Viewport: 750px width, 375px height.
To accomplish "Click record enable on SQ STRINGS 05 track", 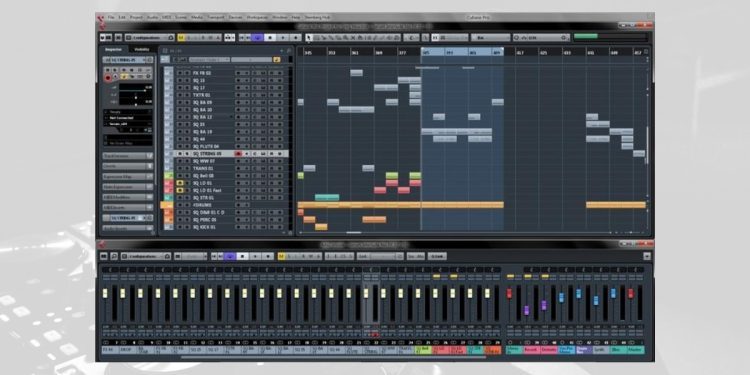I will click(x=238, y=154).
